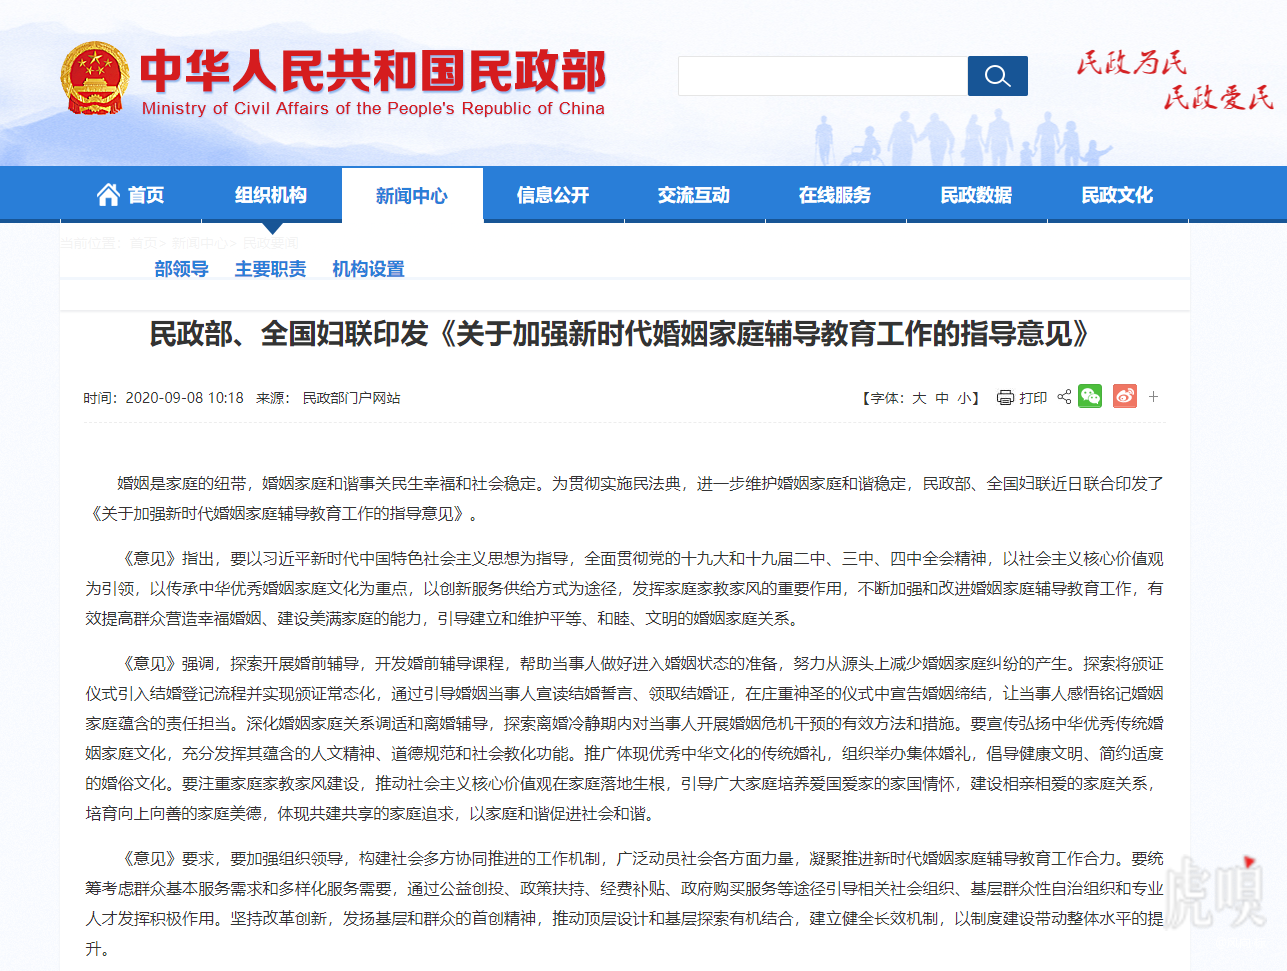Open the 民政数据 navigation tab
Image resolution: width=1287 pixels, height=971 pixels.
(x=976, y=194)
